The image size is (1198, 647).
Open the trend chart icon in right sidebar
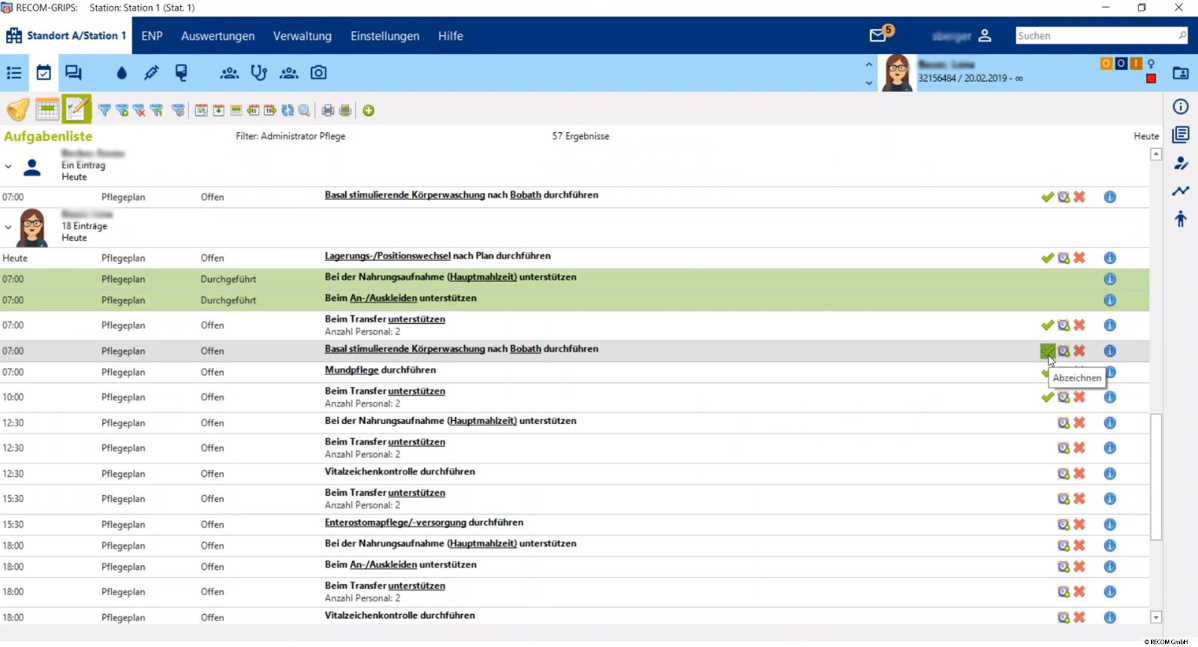point(1180,191)
